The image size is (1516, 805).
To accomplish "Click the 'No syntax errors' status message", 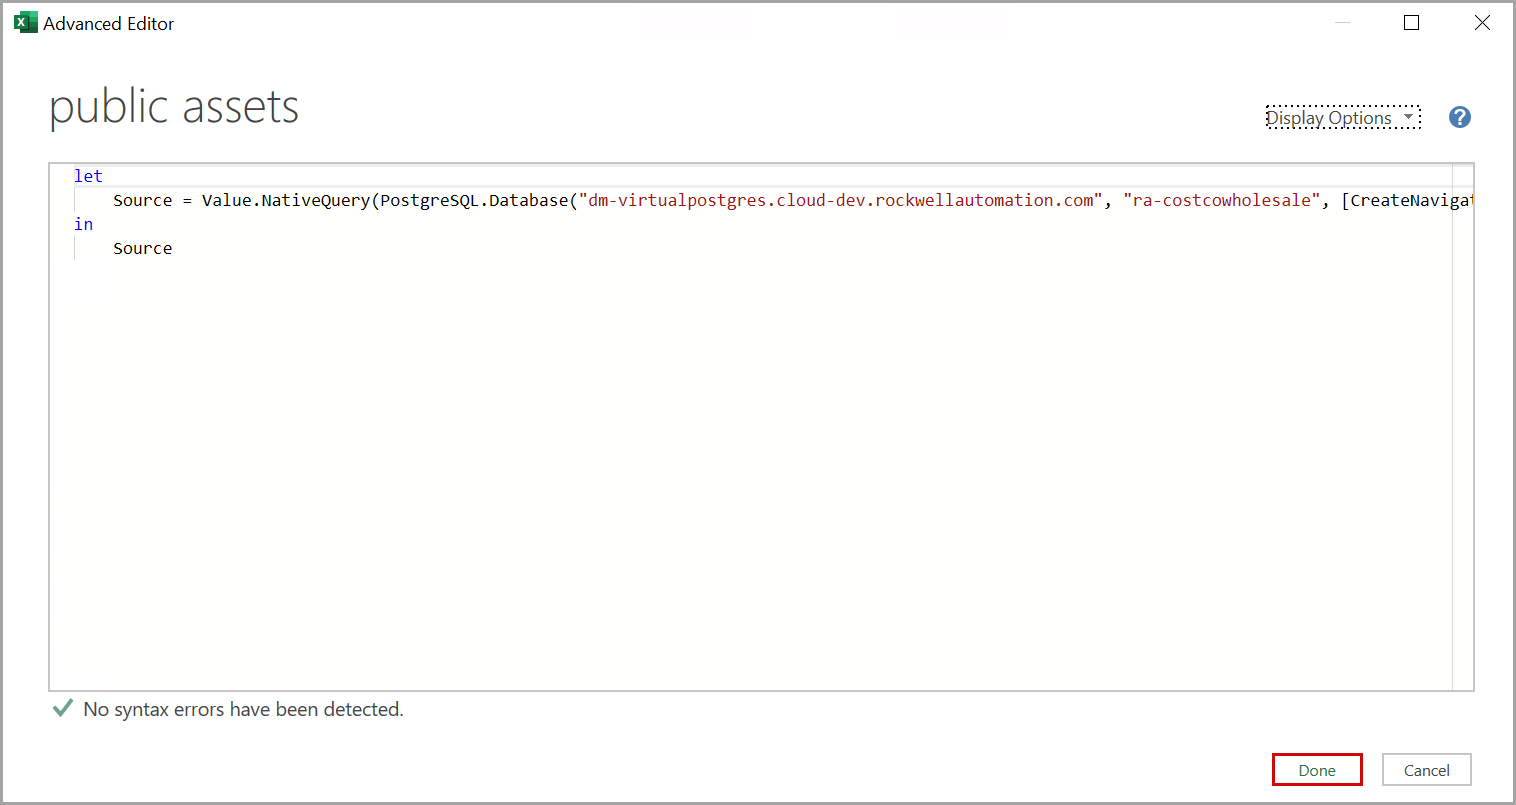I will click(243, 709).
